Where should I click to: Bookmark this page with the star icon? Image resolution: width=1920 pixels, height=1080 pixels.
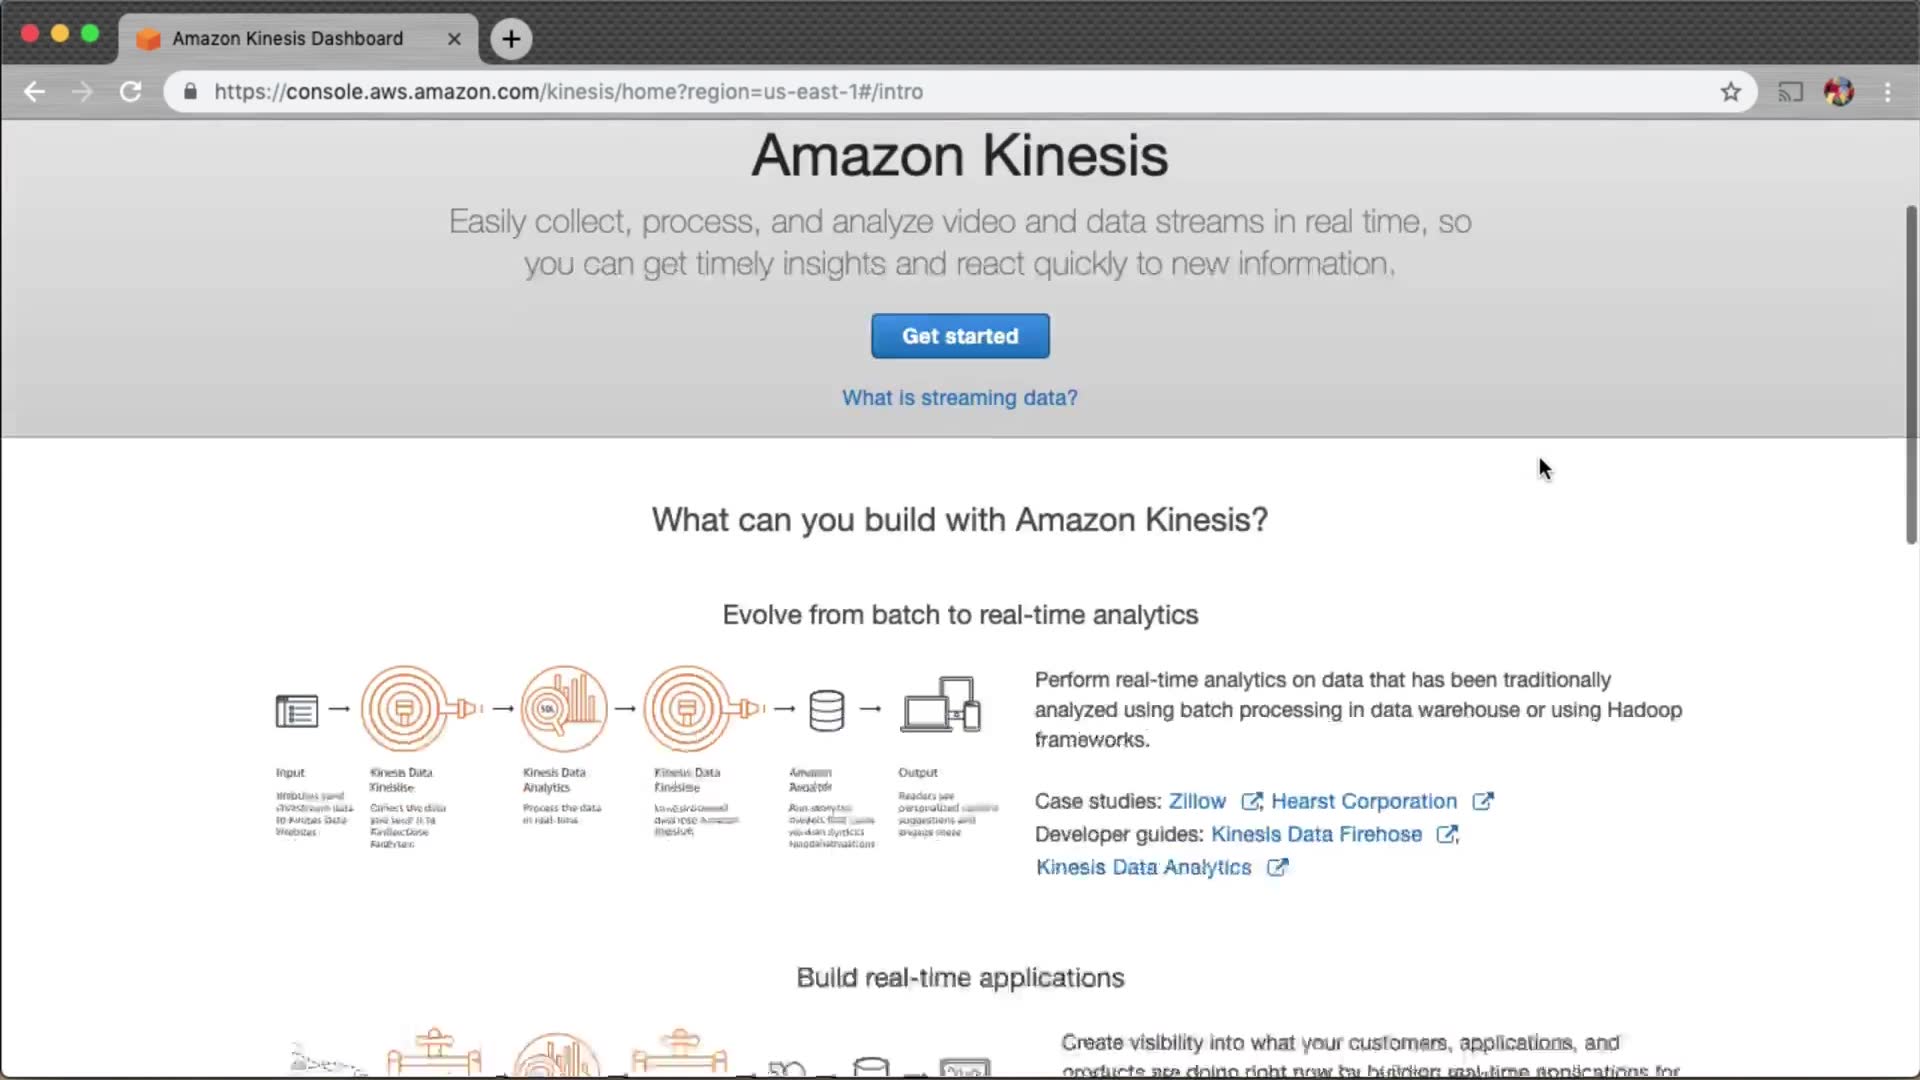point(1731,92)
